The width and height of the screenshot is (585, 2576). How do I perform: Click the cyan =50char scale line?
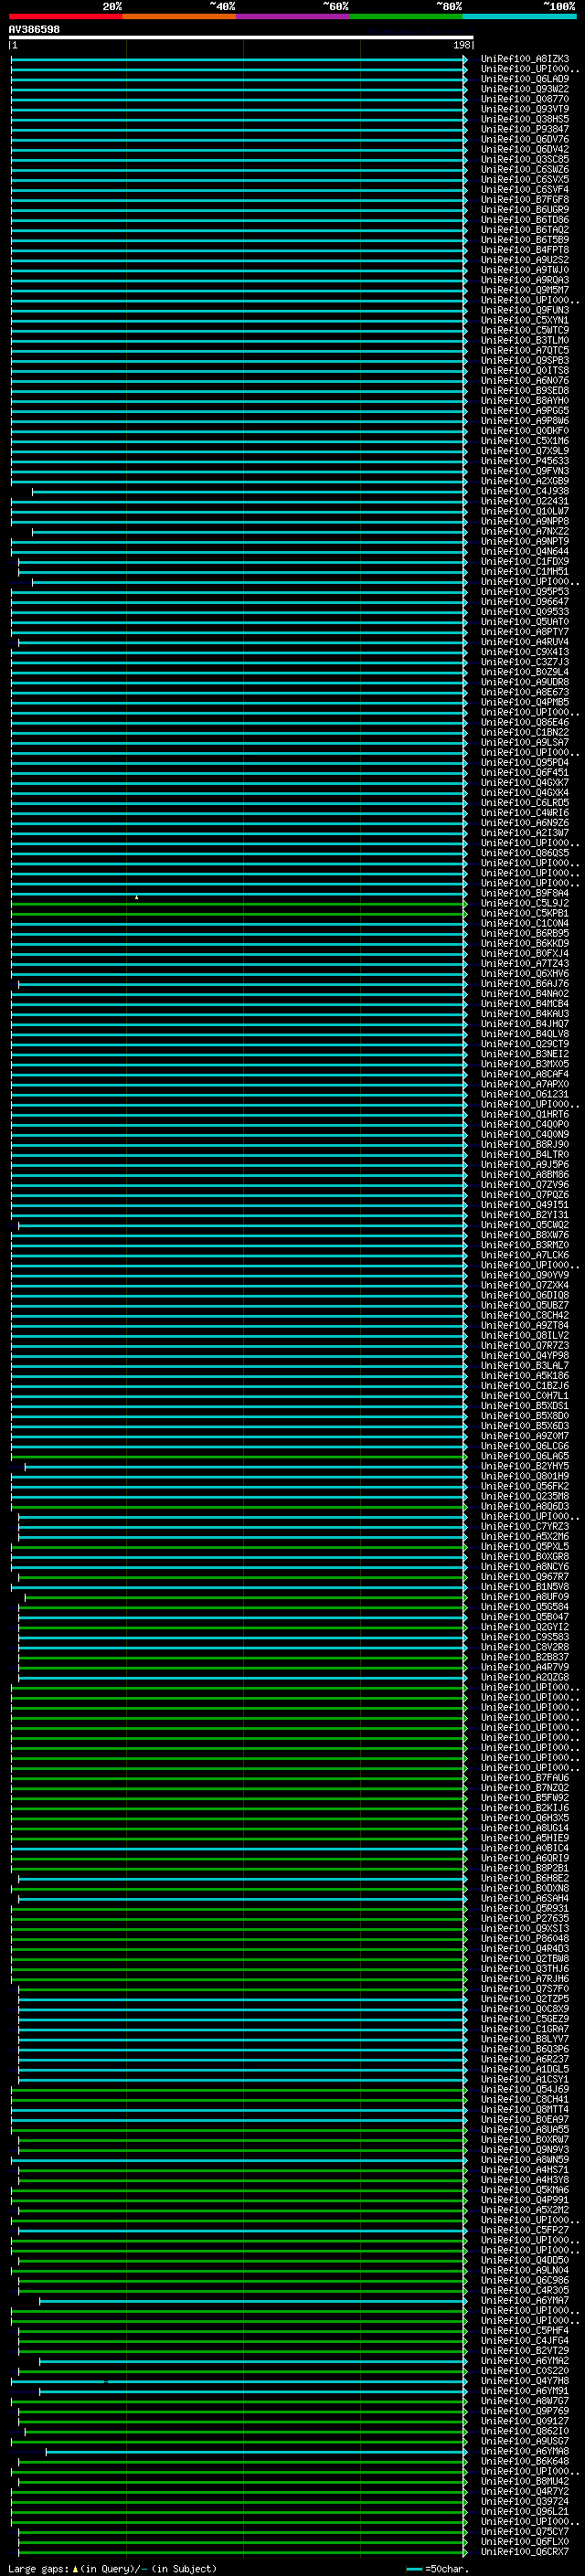point(414,2569)
